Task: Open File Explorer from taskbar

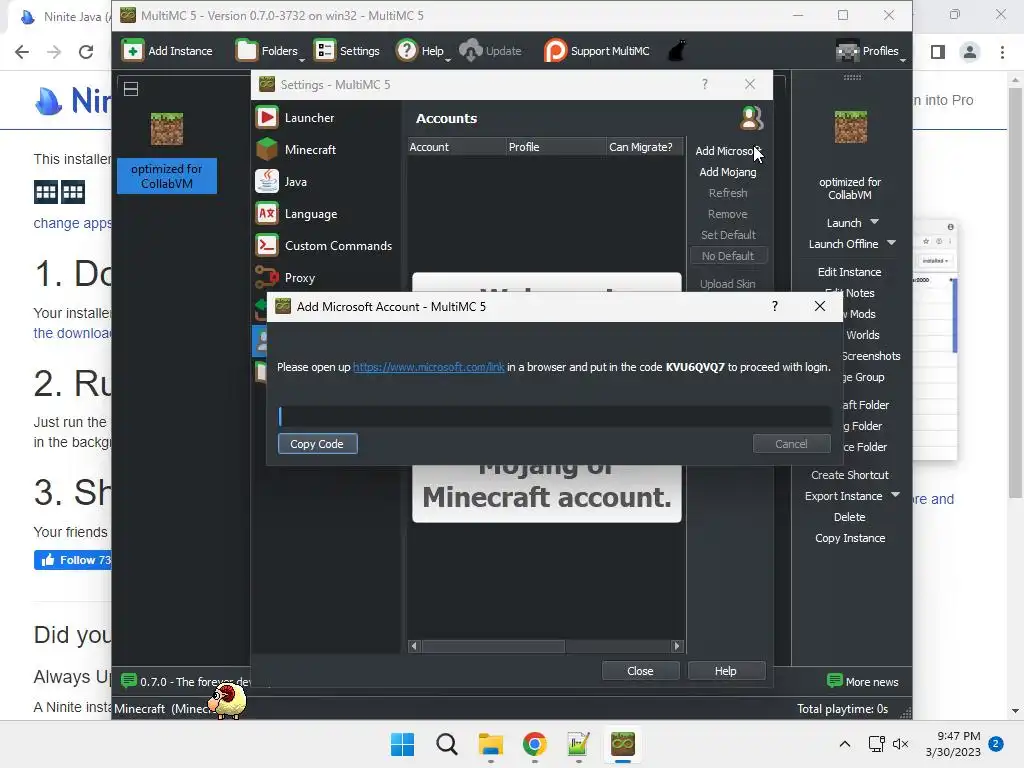Action: [490, 744]
